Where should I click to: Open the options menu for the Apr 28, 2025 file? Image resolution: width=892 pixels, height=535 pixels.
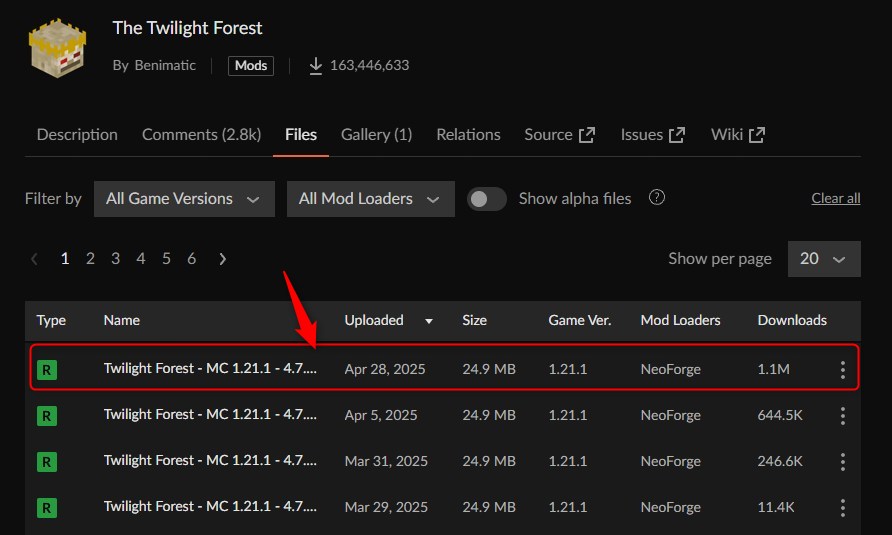843,370
